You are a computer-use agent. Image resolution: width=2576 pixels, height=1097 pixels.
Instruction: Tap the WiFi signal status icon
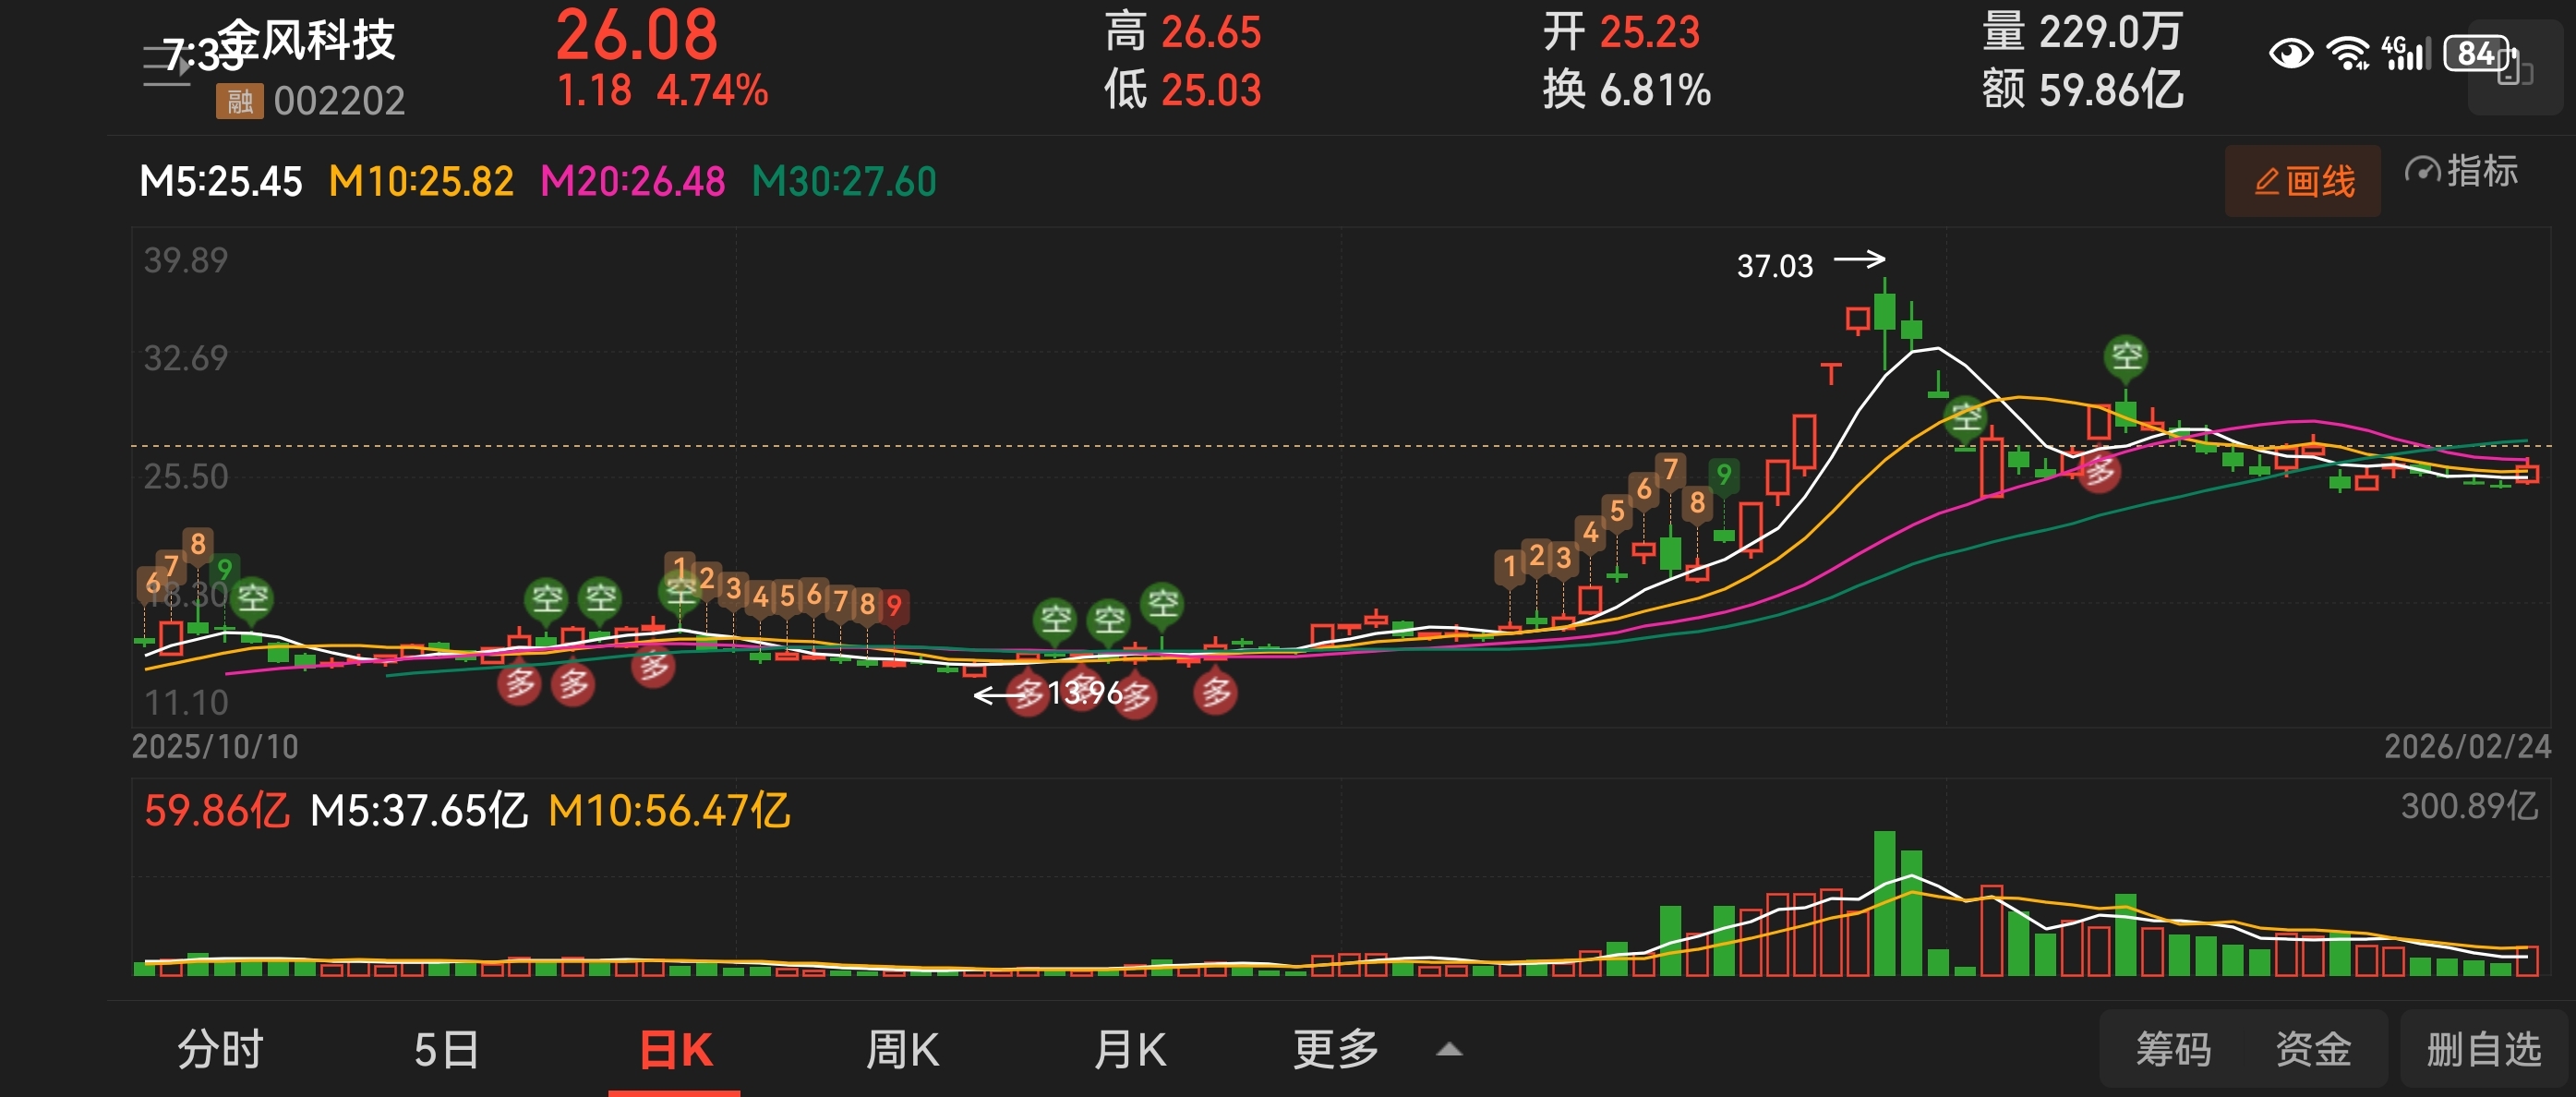click(2347, 53)
